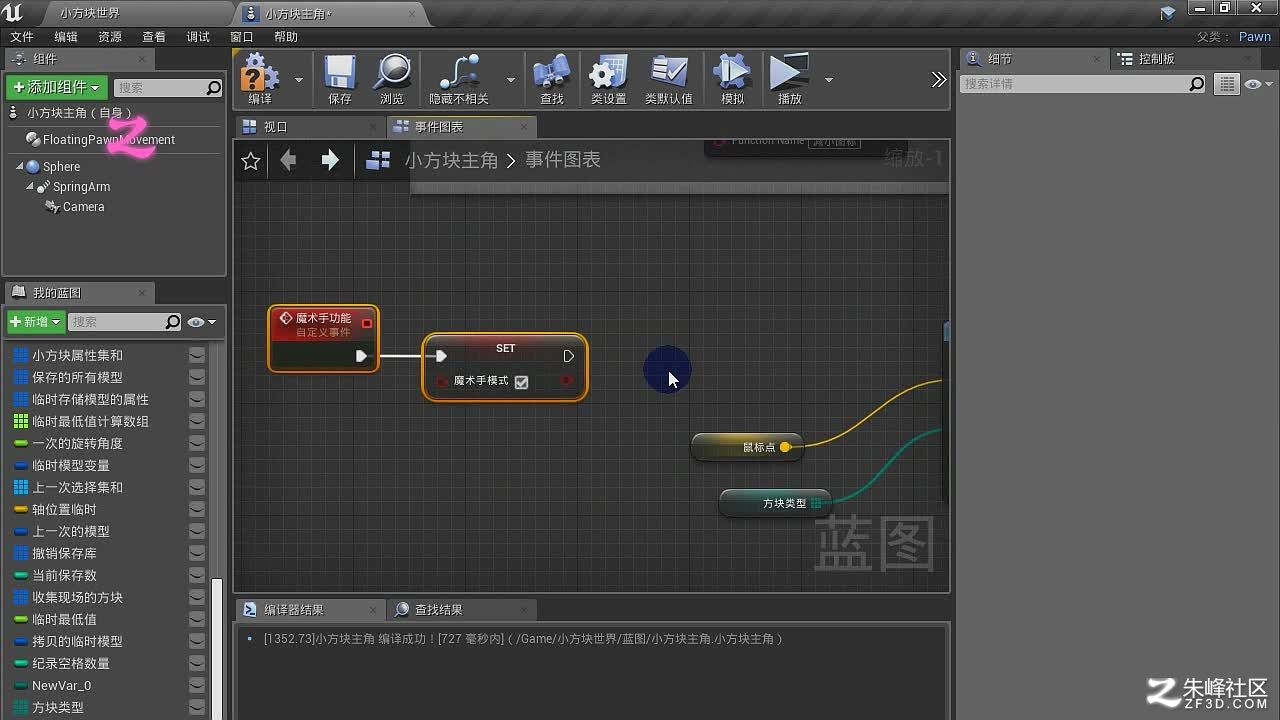1280x720 pixels.
Task: Click the graph overview grid icon
Action: click(378, 160)
